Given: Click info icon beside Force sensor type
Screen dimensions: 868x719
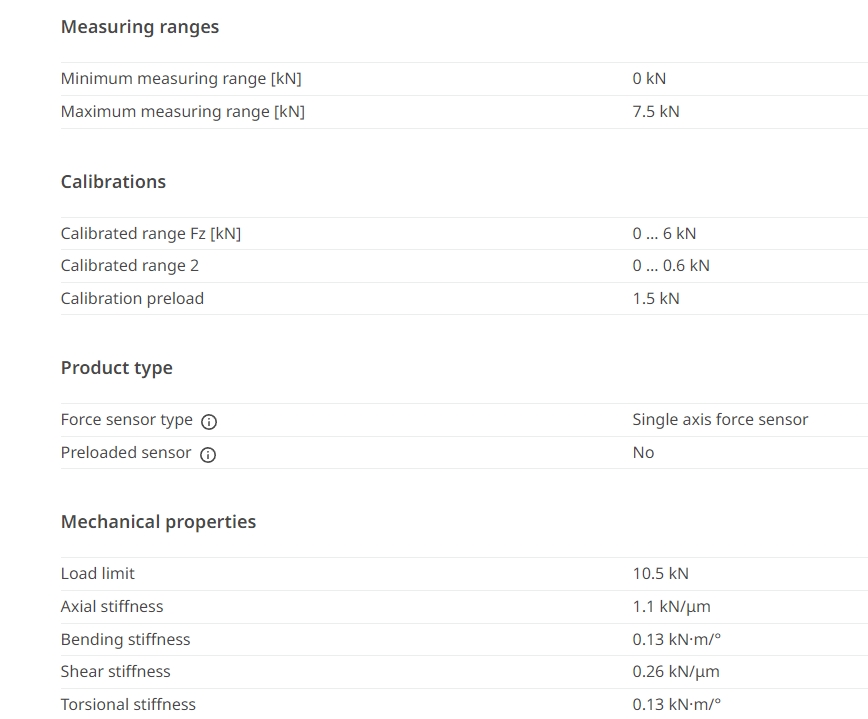Looking at the screenshot, I should (209, 421).
